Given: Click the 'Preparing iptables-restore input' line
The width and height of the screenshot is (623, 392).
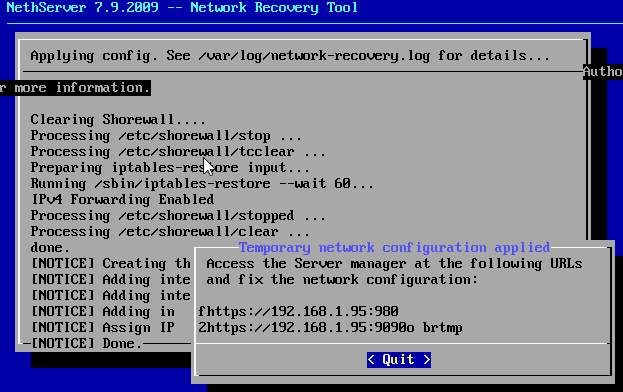Looking at the screenshot, I should pyautogui.click(x=170, y=168).
